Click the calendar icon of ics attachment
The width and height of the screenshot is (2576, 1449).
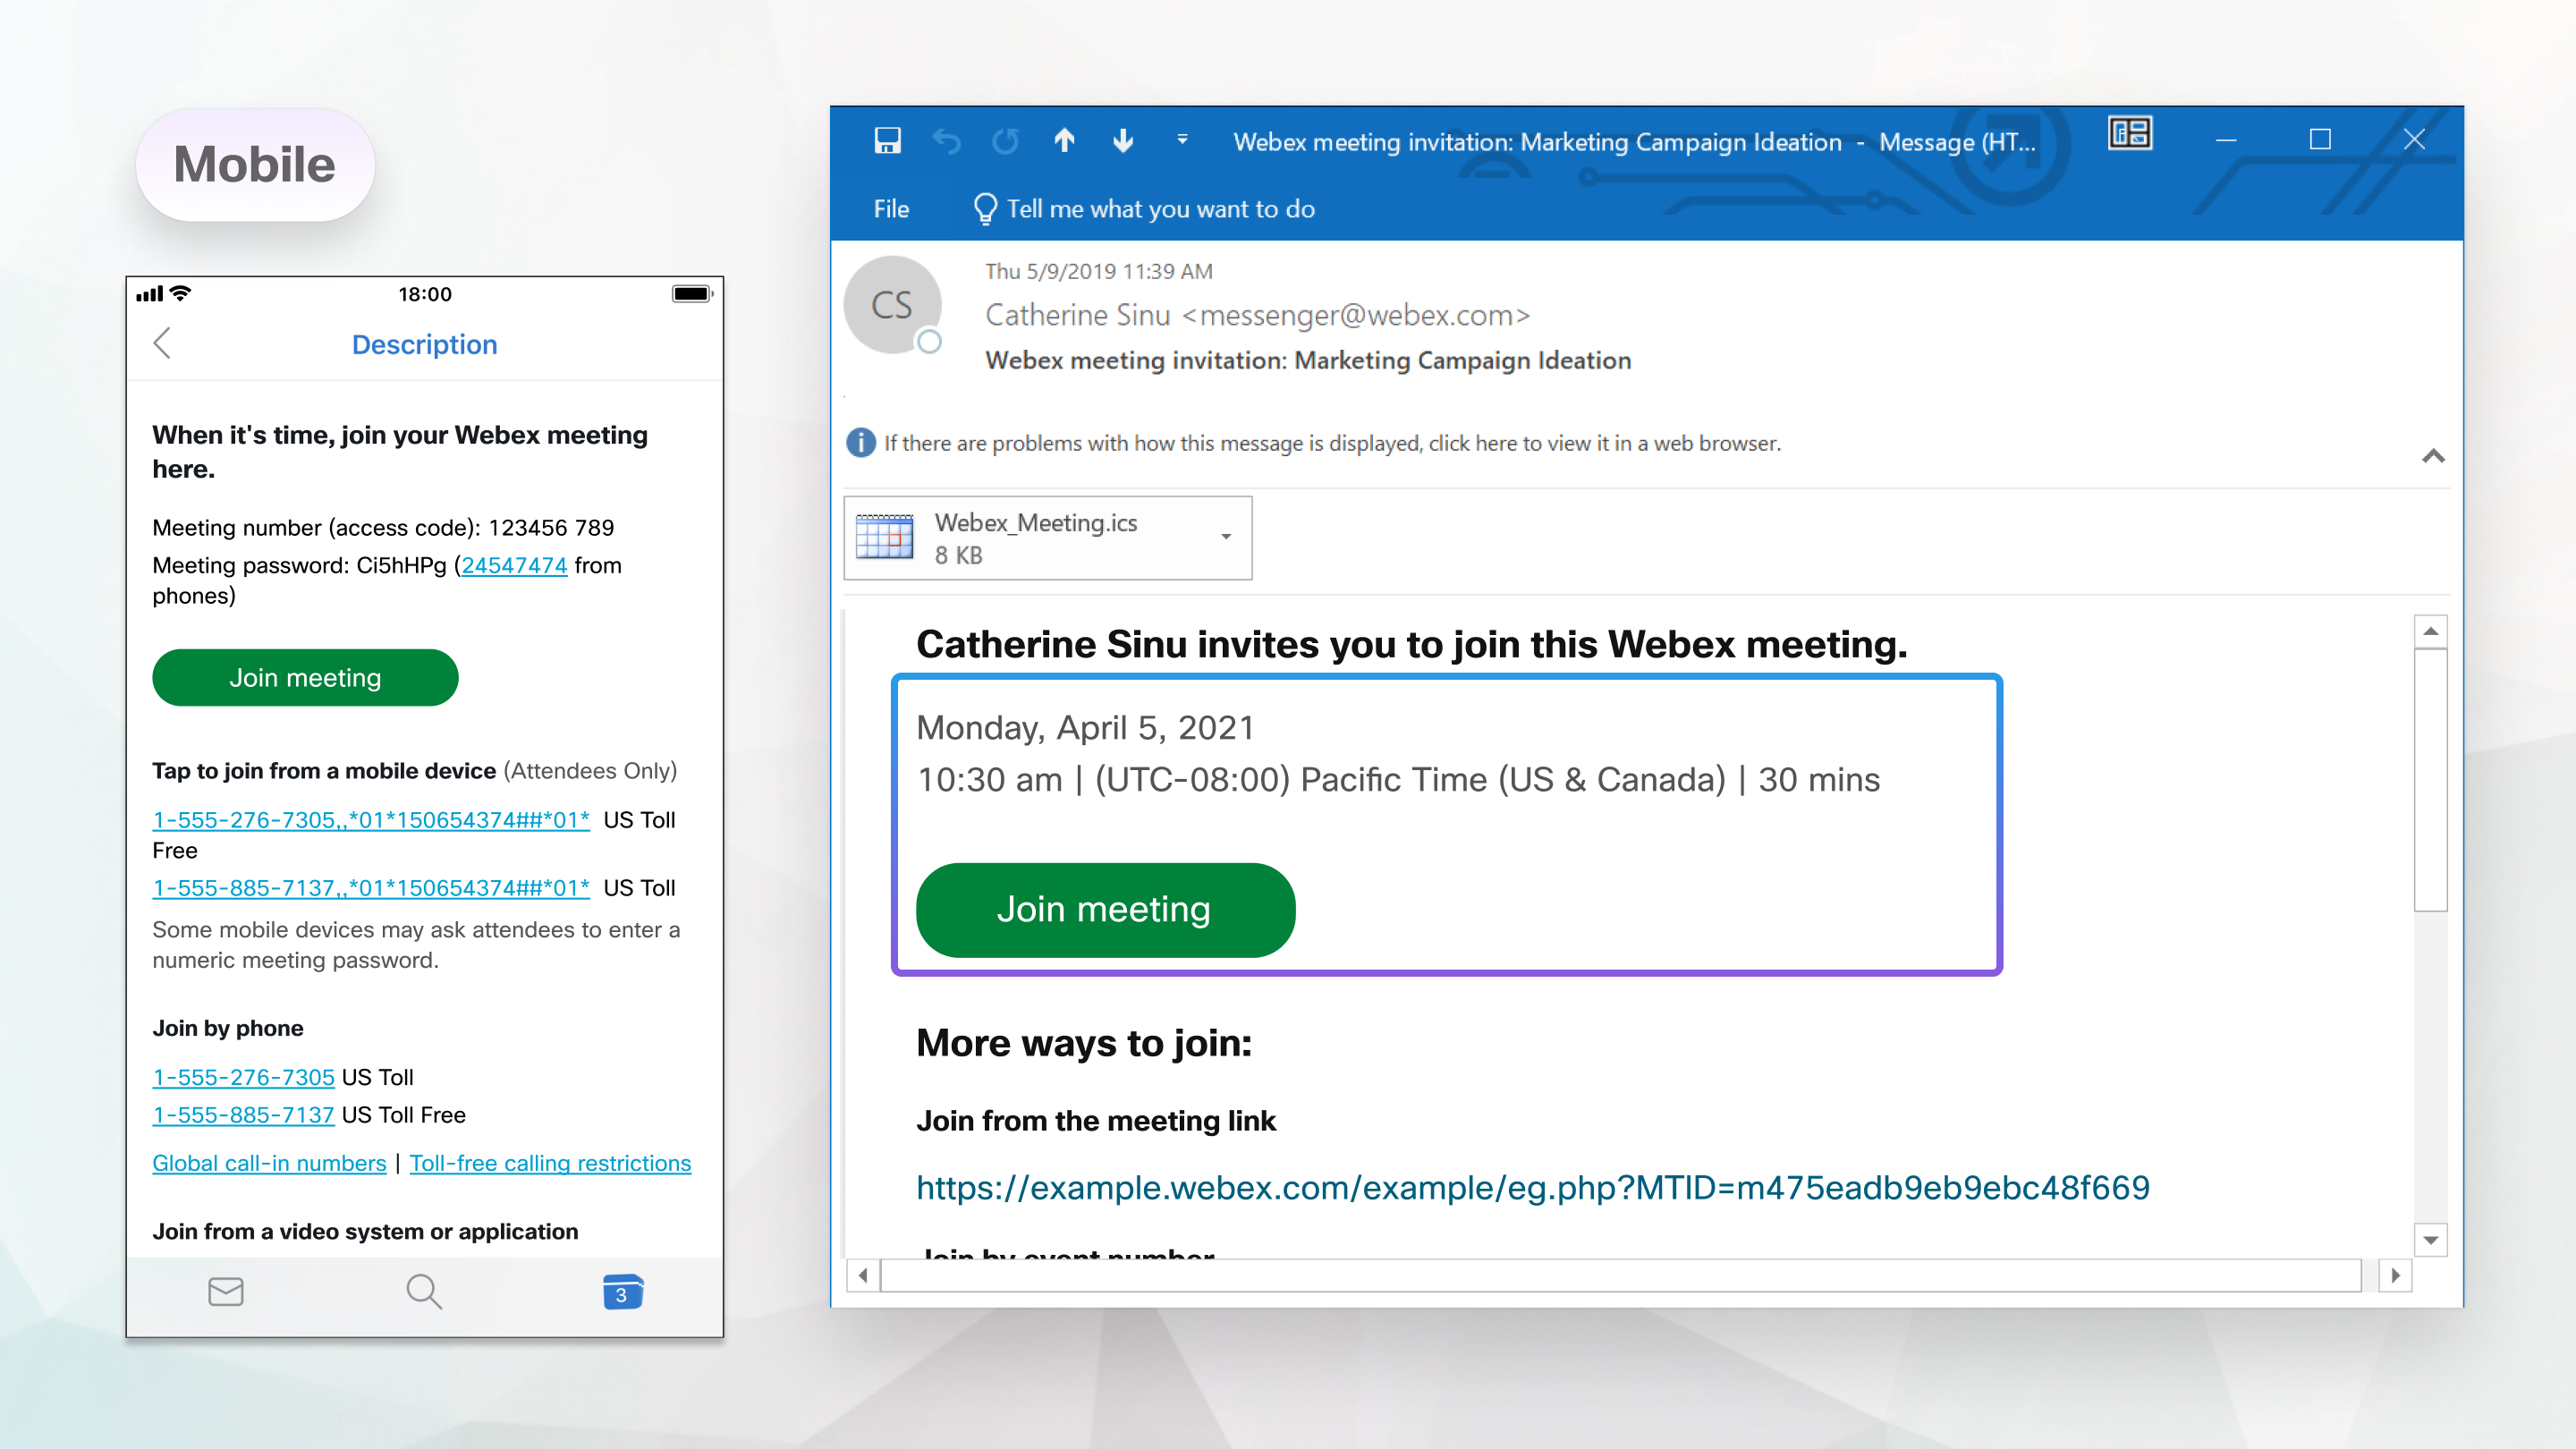click(x=884, y=537)
